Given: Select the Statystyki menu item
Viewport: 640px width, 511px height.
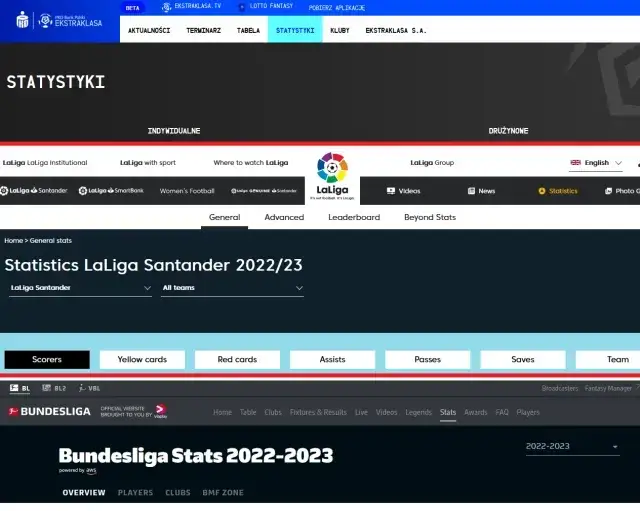Looking at the screenshot, I should 295,30.
